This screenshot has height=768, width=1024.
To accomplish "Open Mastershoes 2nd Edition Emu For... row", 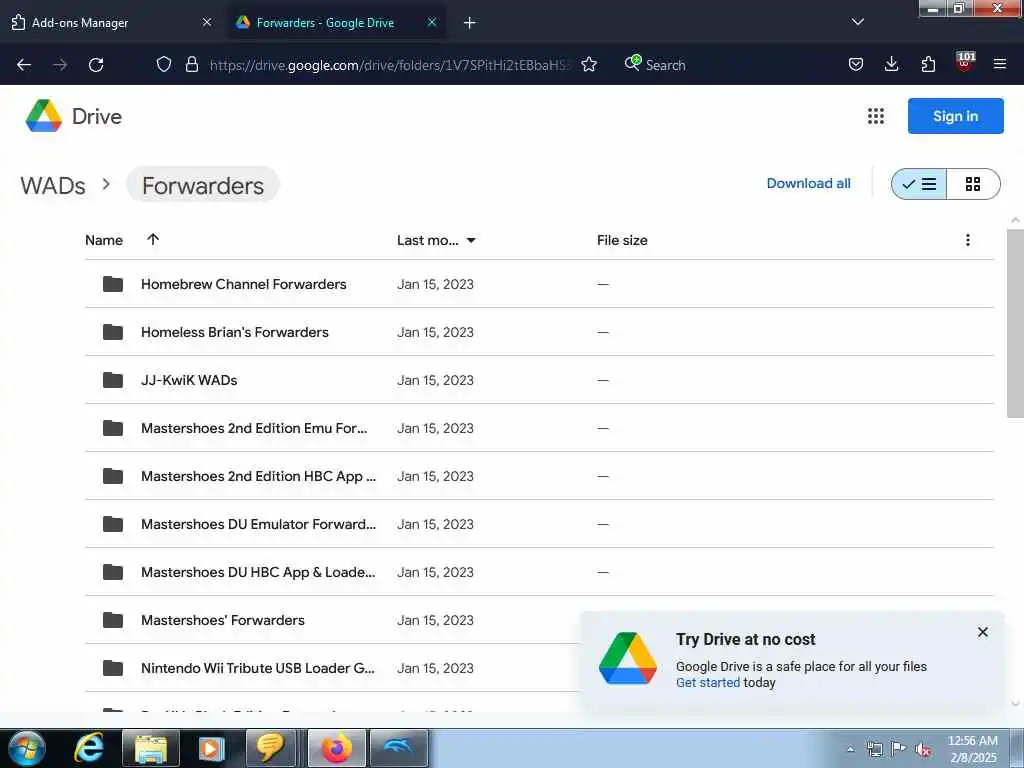I will coord(539,428).
